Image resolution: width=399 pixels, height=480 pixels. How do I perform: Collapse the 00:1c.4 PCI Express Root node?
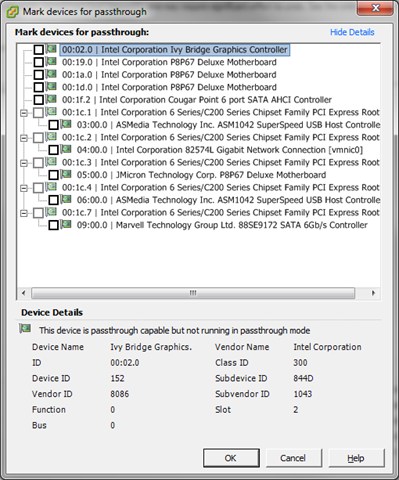pyautogui.click(x=24, y=188)
